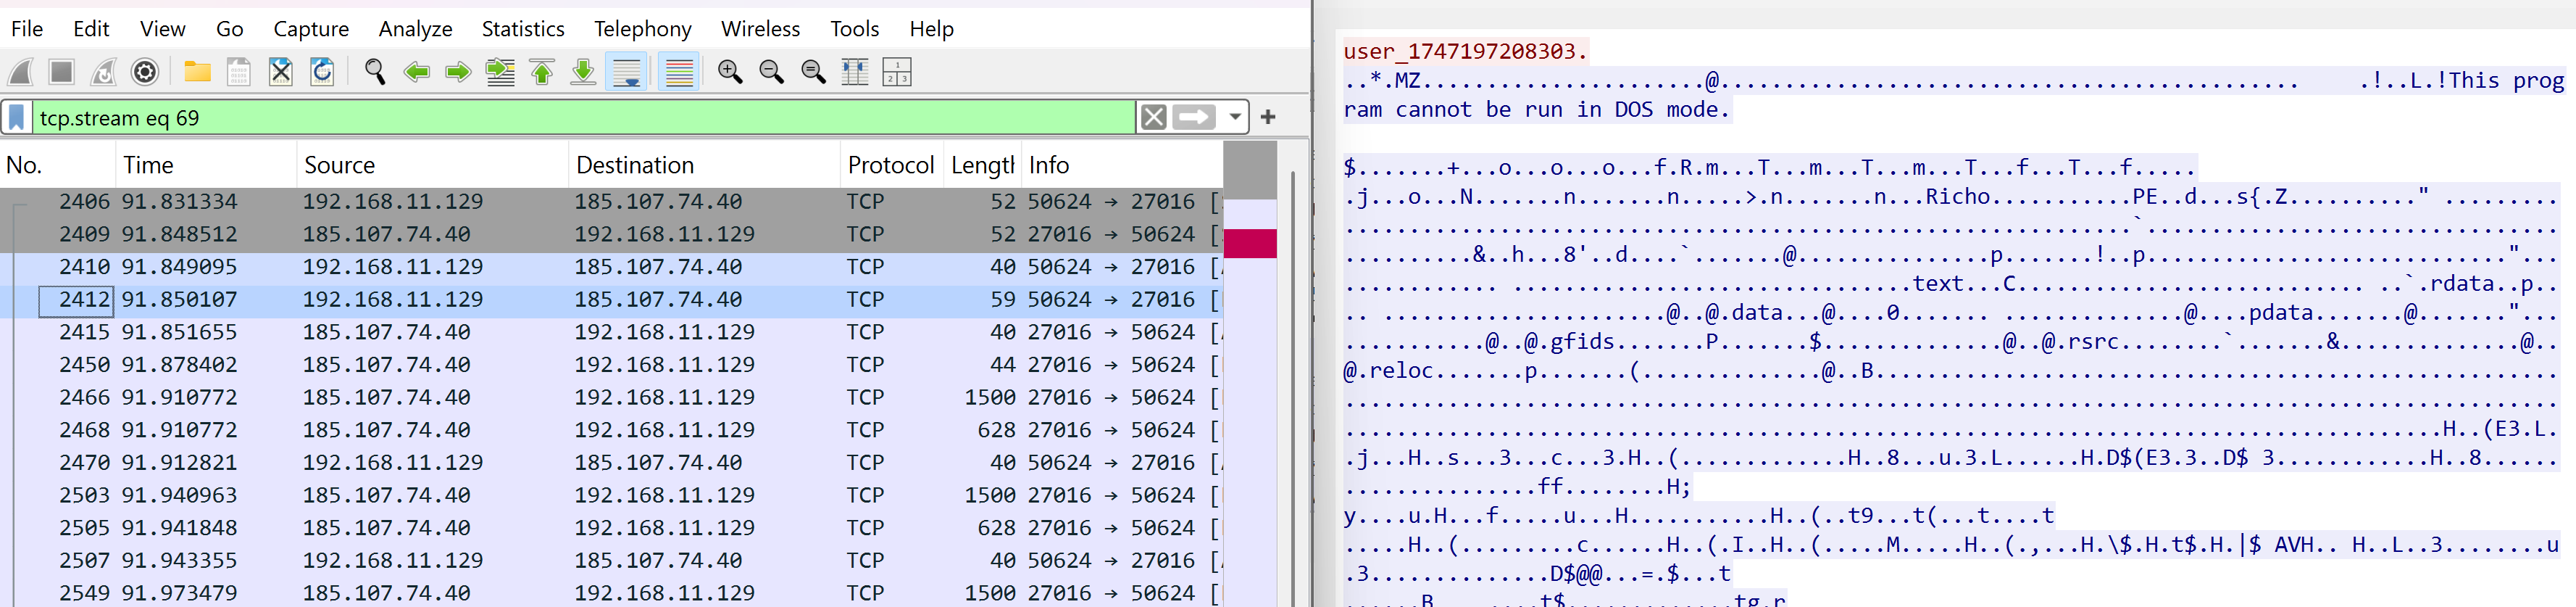
Task: Zoom in on packet list text
Action: [730, 72]
